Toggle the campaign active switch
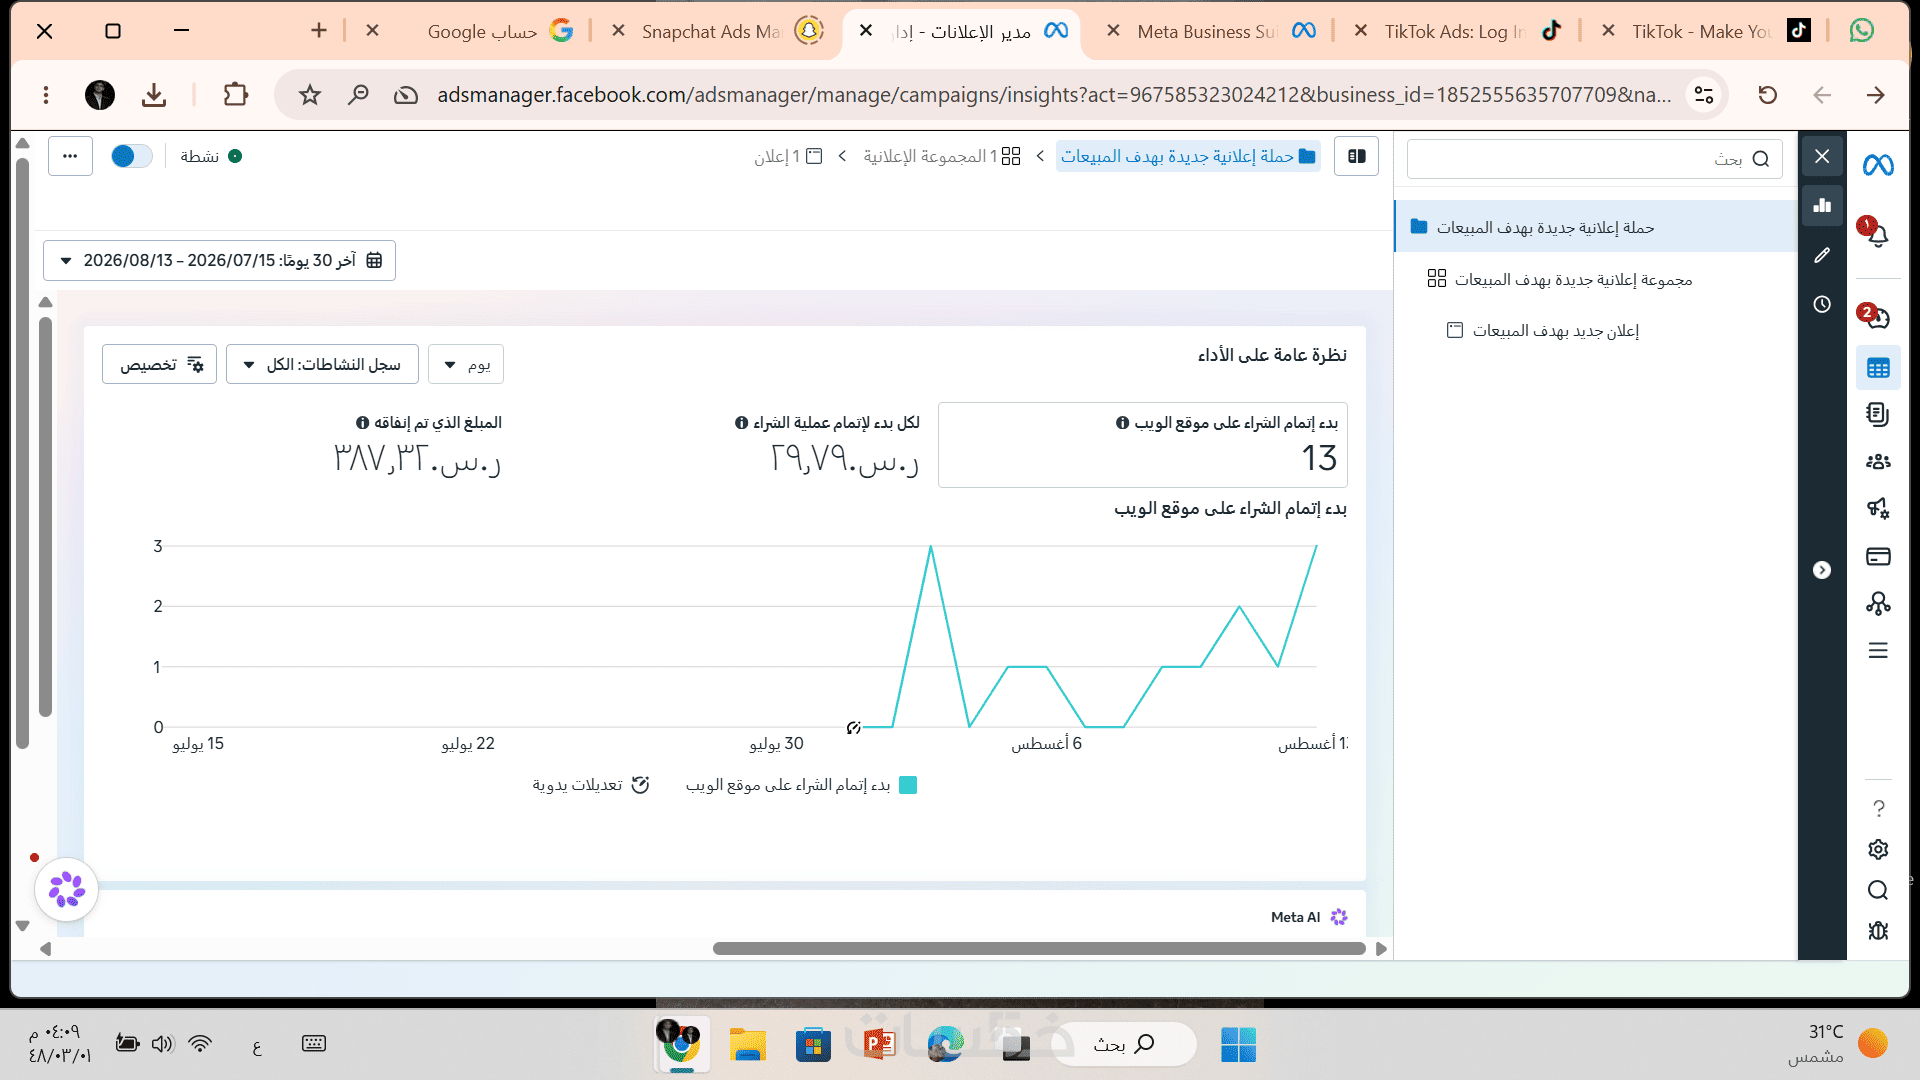Screen dimensions: 1920x1080 [x=132, y=156]
